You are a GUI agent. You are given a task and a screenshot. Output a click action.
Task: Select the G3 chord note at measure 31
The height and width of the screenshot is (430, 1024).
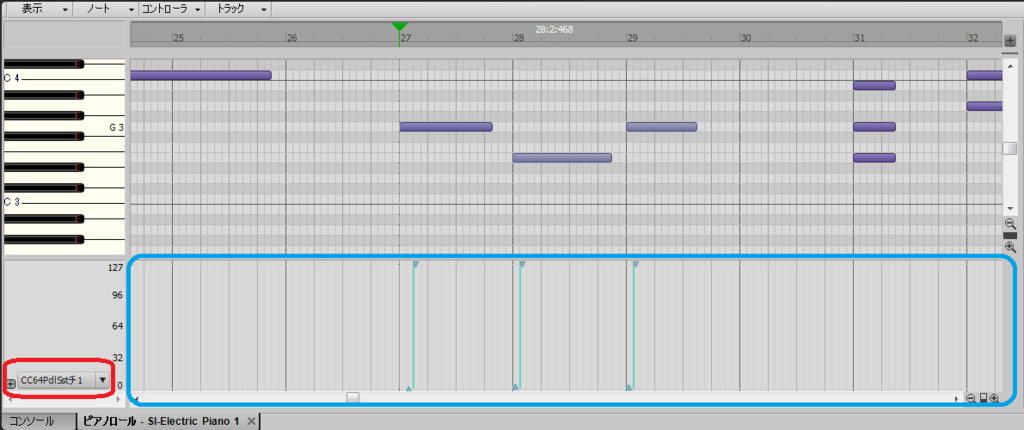coord(874,127)
